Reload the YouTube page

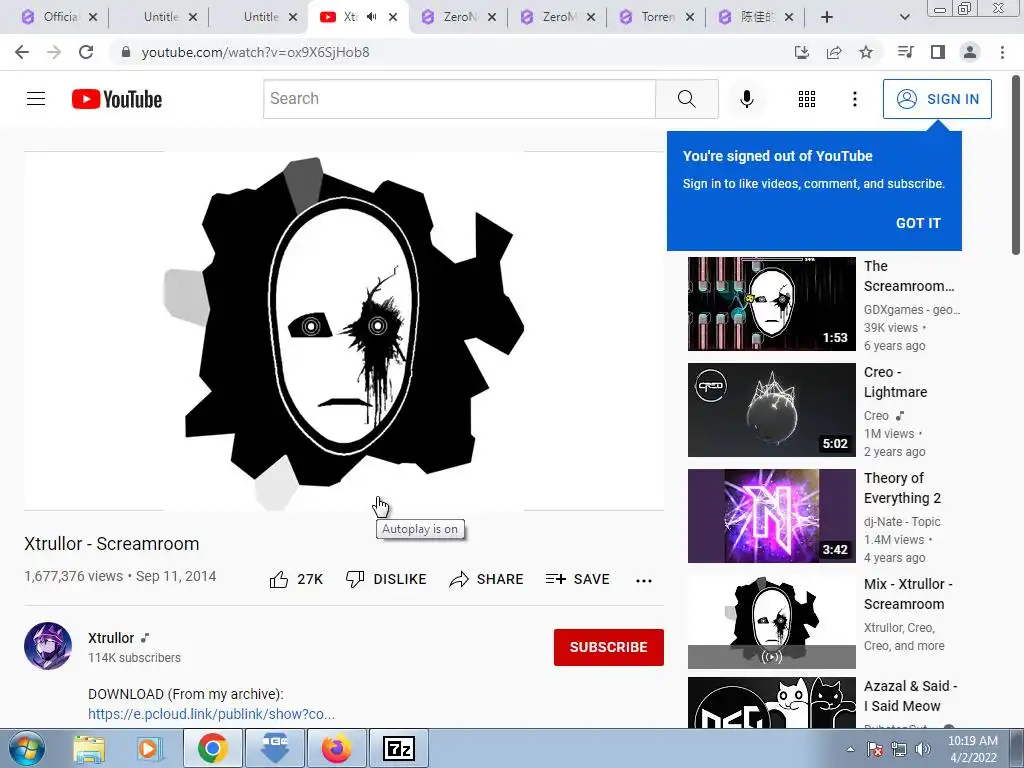[x=86, y=52]
